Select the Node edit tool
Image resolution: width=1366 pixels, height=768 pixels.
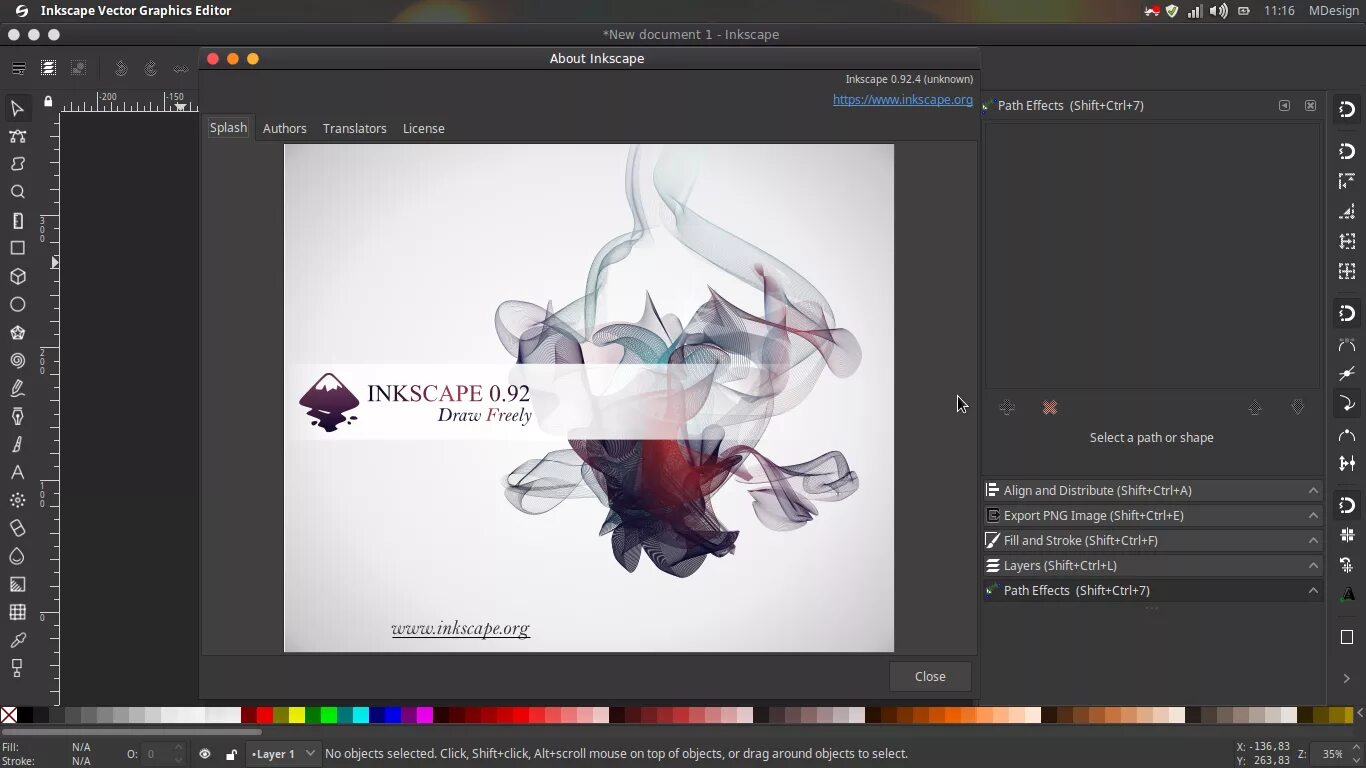coord(17,136)
